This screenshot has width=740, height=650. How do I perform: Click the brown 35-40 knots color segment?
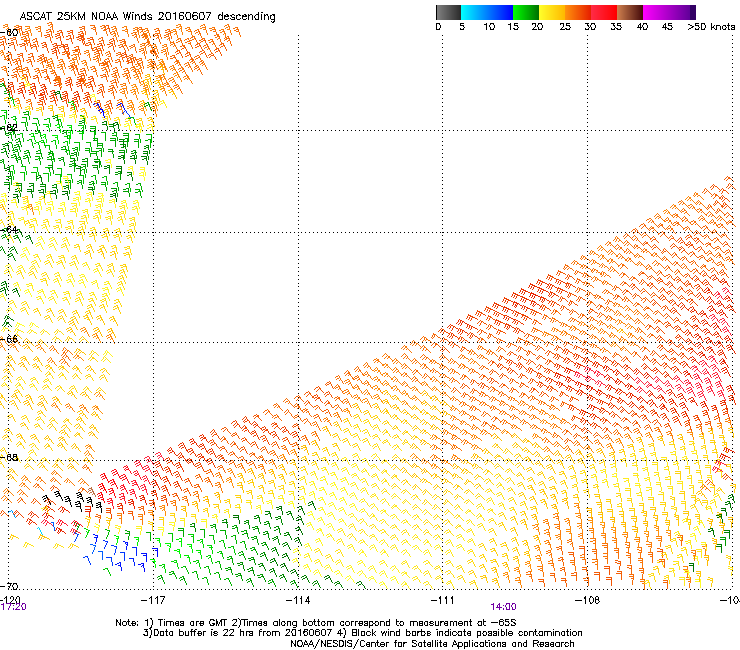(x=630, y=12)
